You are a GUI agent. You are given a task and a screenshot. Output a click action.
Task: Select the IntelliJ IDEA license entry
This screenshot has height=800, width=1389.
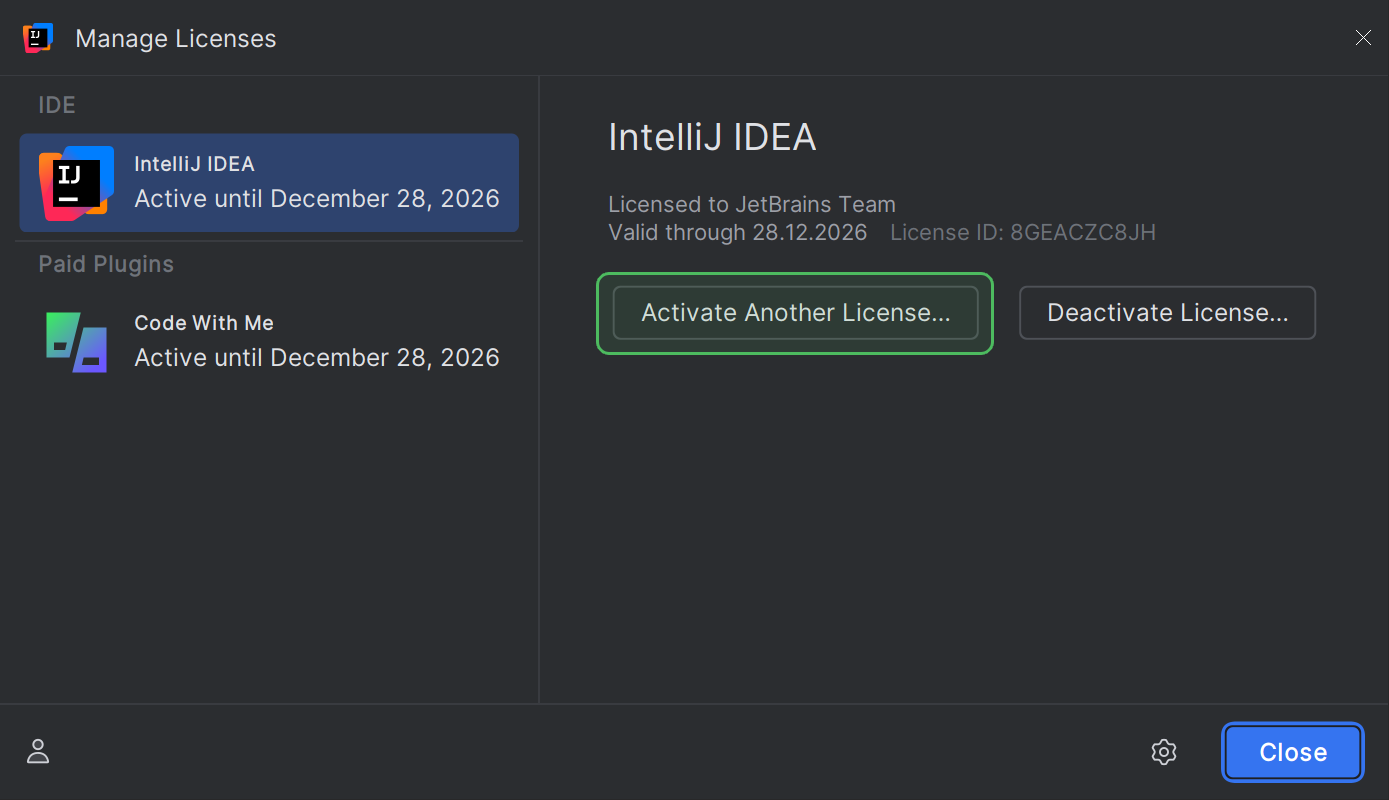click(268, 183)
